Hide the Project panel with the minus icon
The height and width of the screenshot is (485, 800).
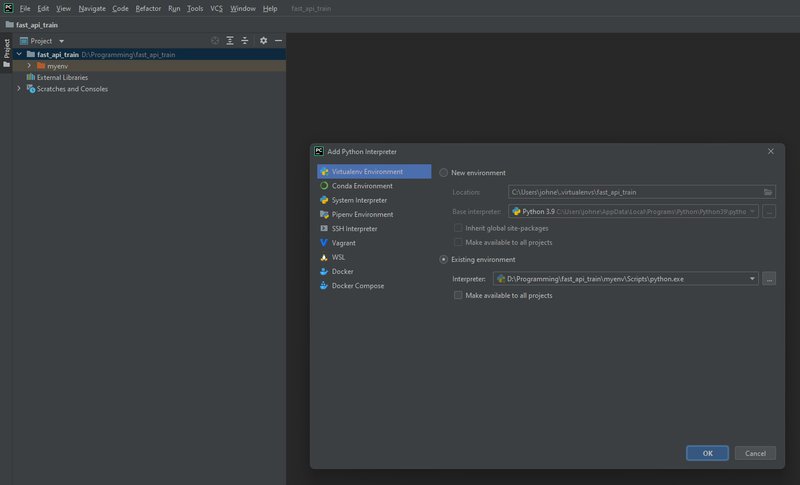pos(278,41)
